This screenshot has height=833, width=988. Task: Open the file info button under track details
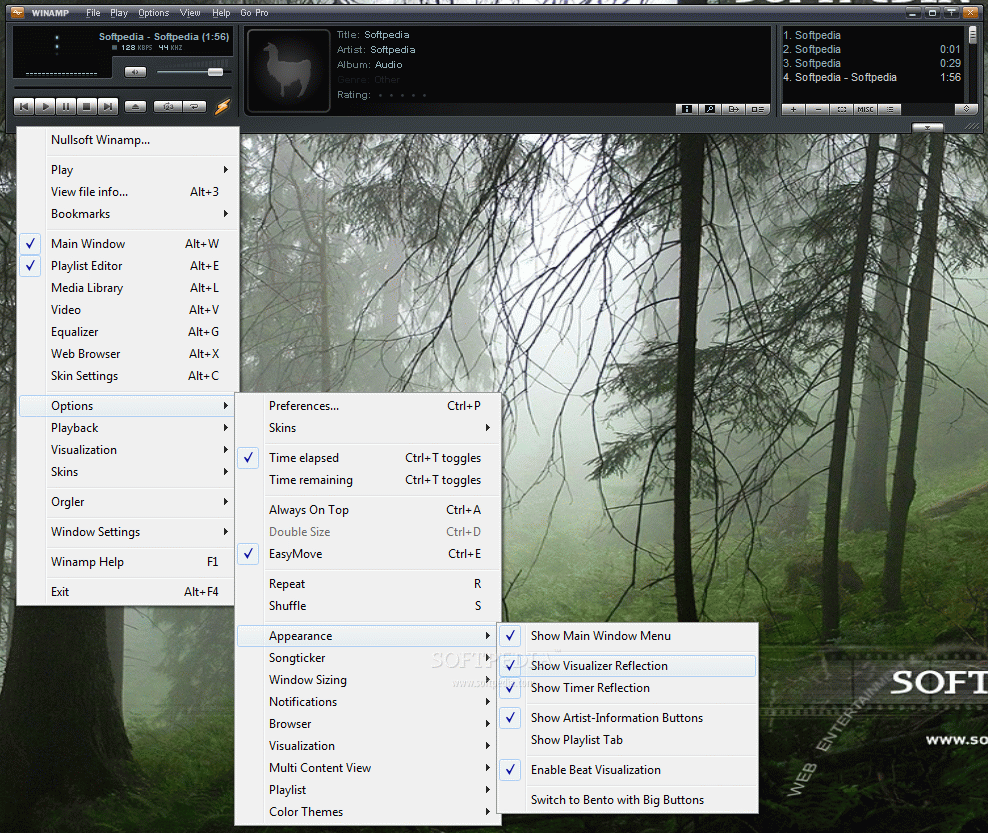tap(687, 110)
